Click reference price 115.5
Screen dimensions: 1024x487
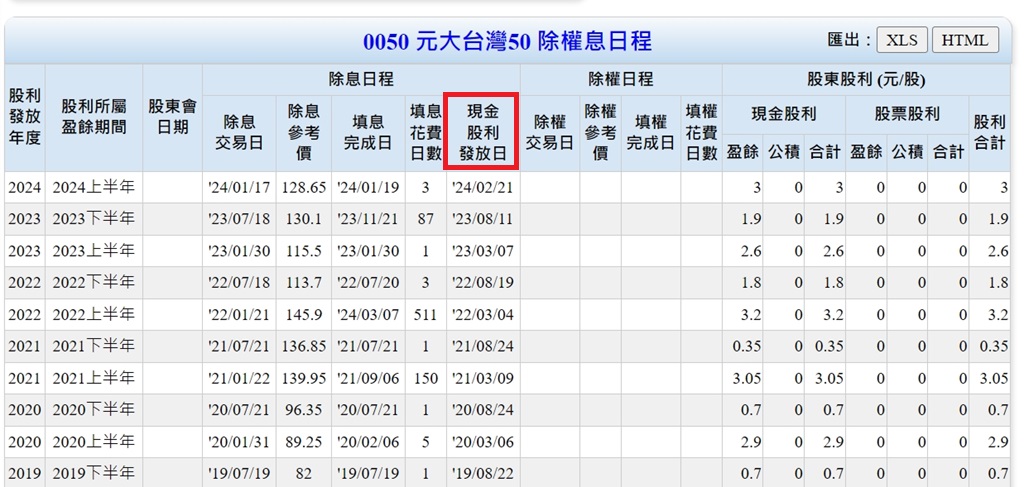click(304, 251)
